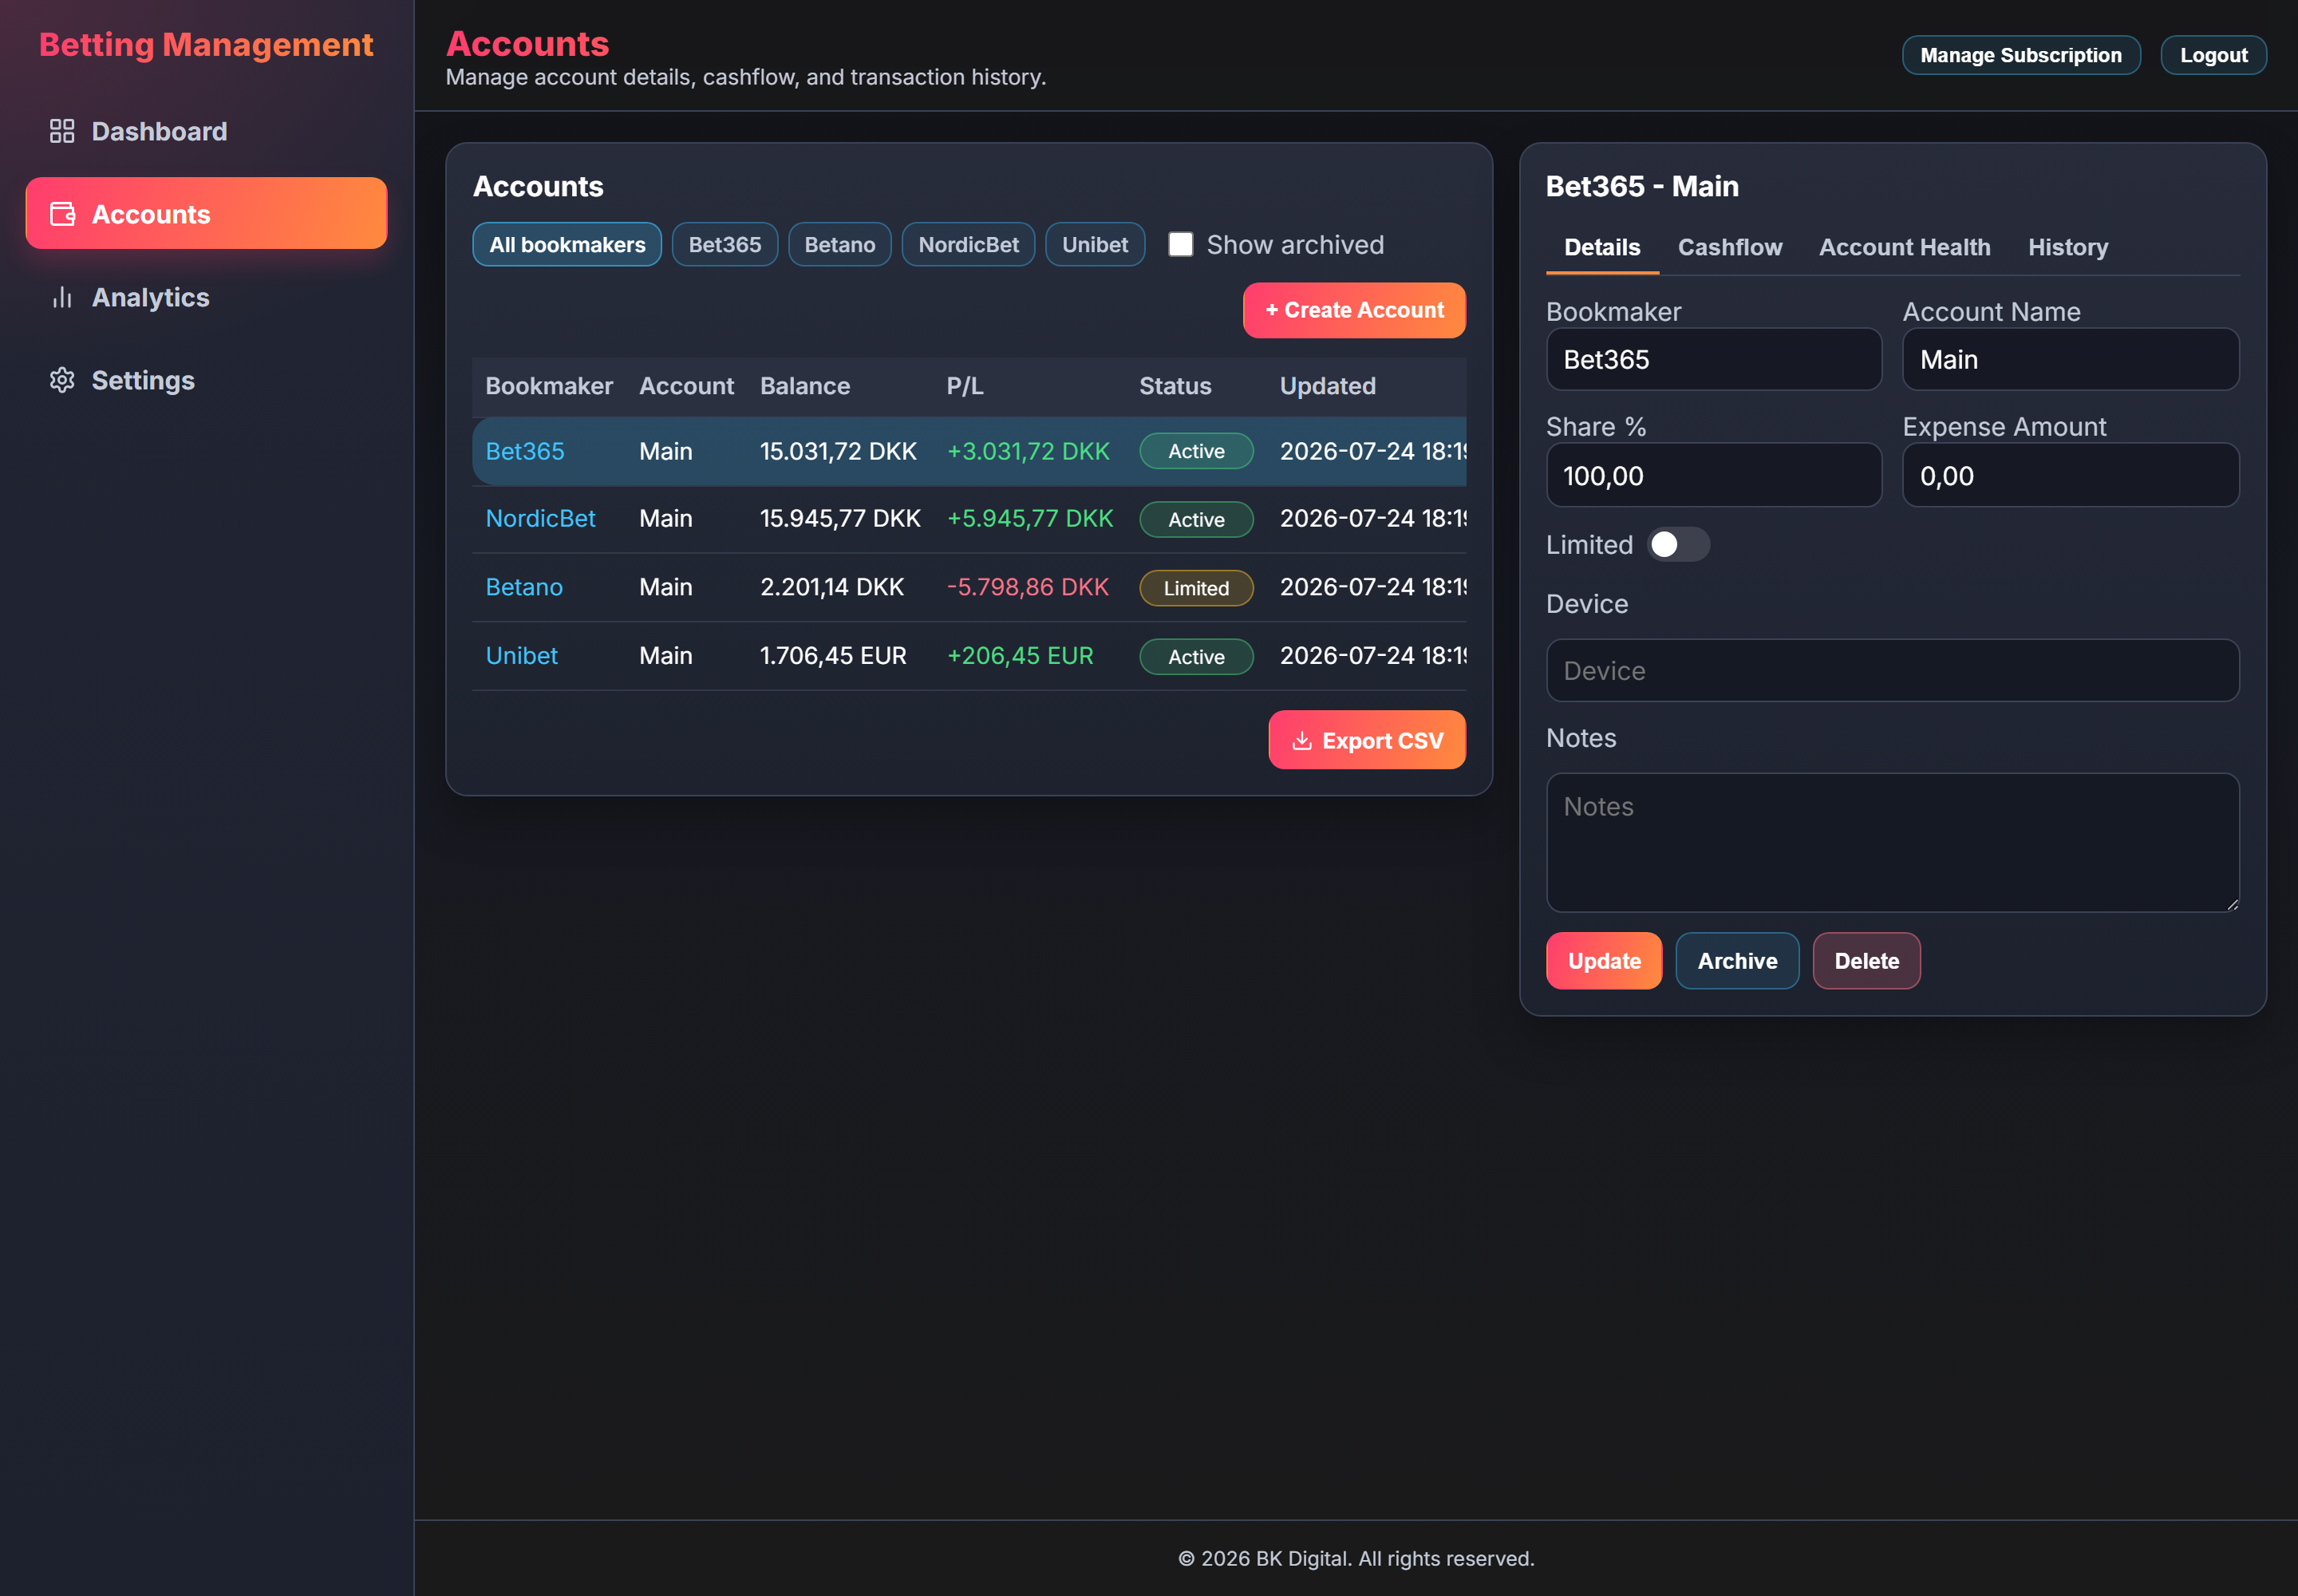Click the Analytics bar chart icon
The height and width of the screenshot is (1596, 2298).
click(x=62, y=297)
